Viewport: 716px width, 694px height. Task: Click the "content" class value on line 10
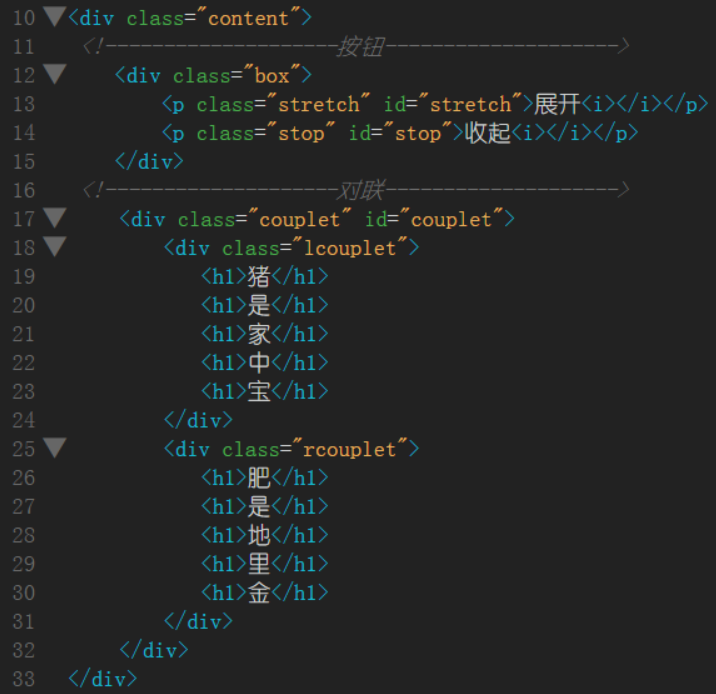click(x=248, y=18)
